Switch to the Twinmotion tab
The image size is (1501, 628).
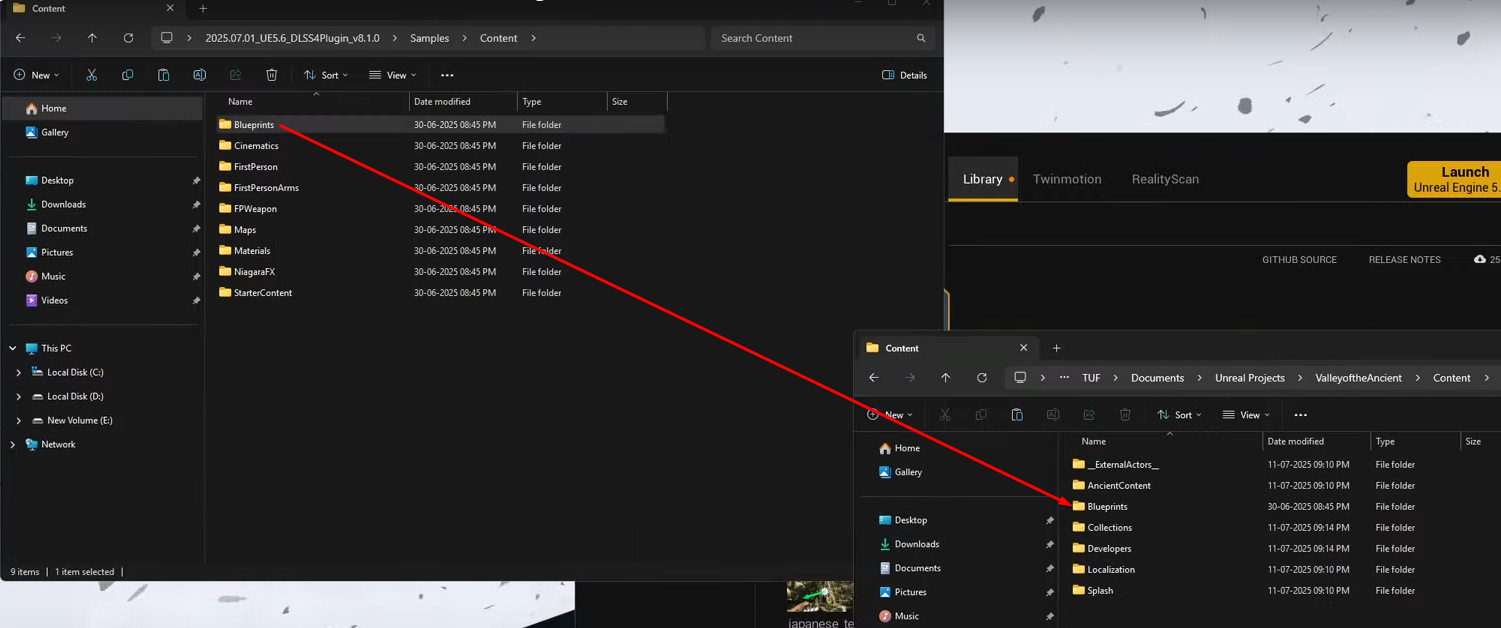click(1066, 179)
